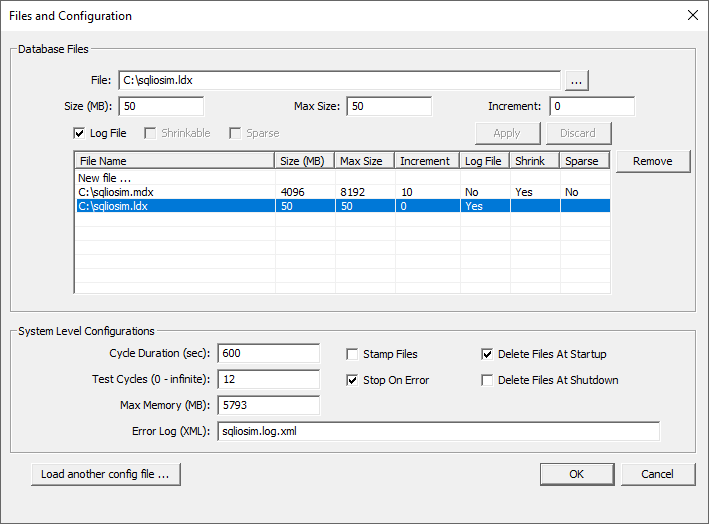Click the Cancel button
This screenshot has height=524, width=709.
pyautogui.click(x=658, y=474)
